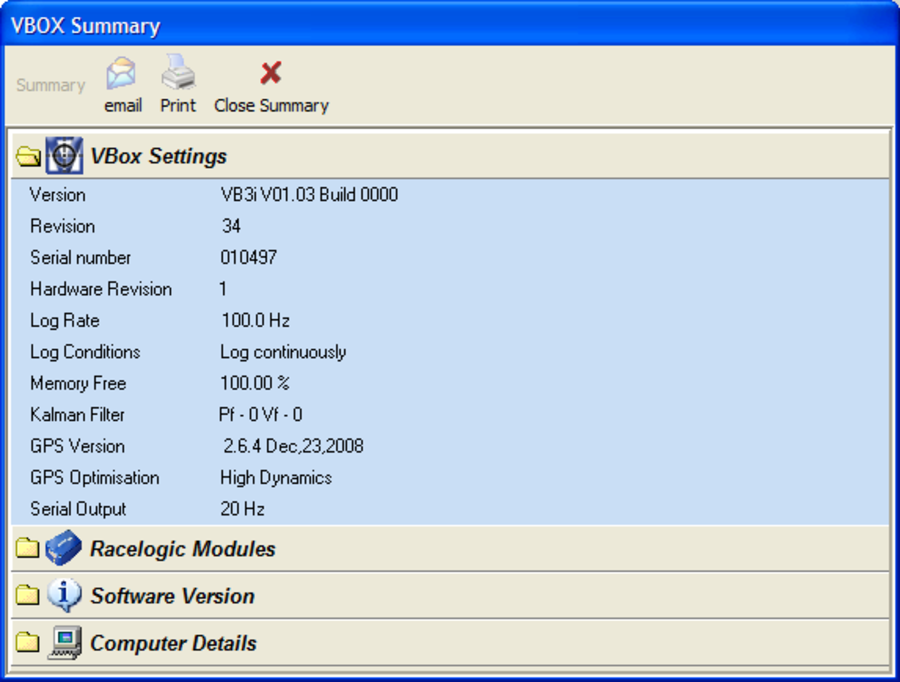Click the email text label

pyautogui.click(x=123, y=106)
